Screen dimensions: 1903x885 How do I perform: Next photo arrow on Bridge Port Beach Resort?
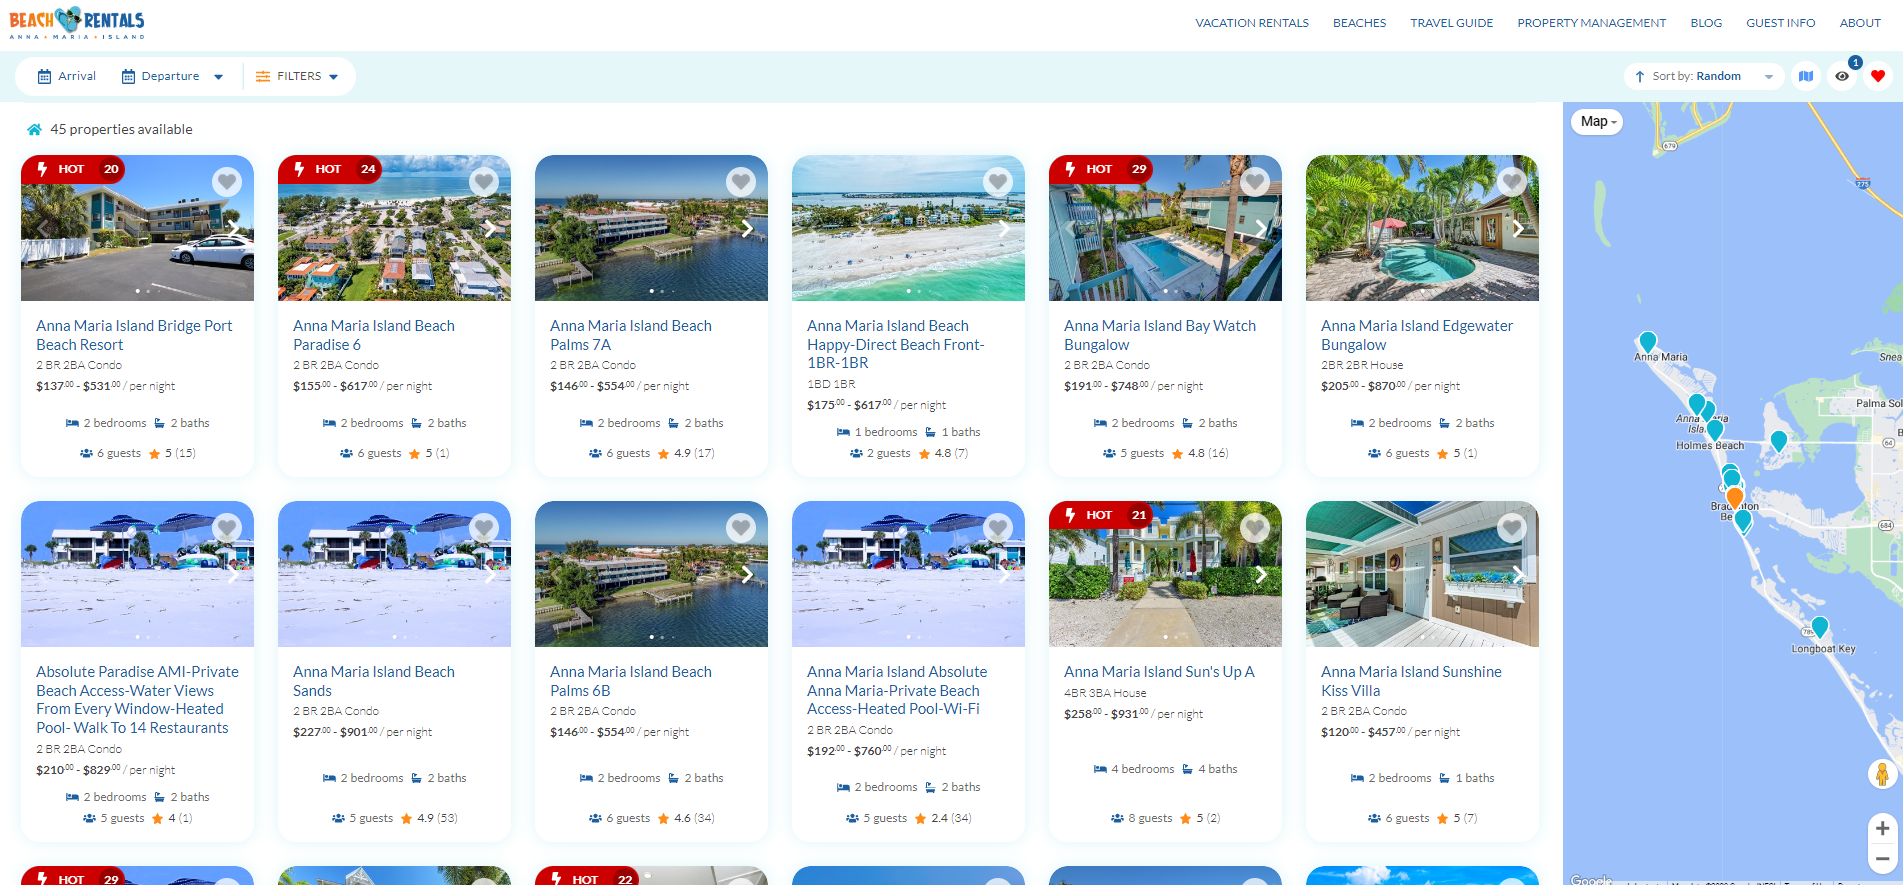(x=233, y=228)
